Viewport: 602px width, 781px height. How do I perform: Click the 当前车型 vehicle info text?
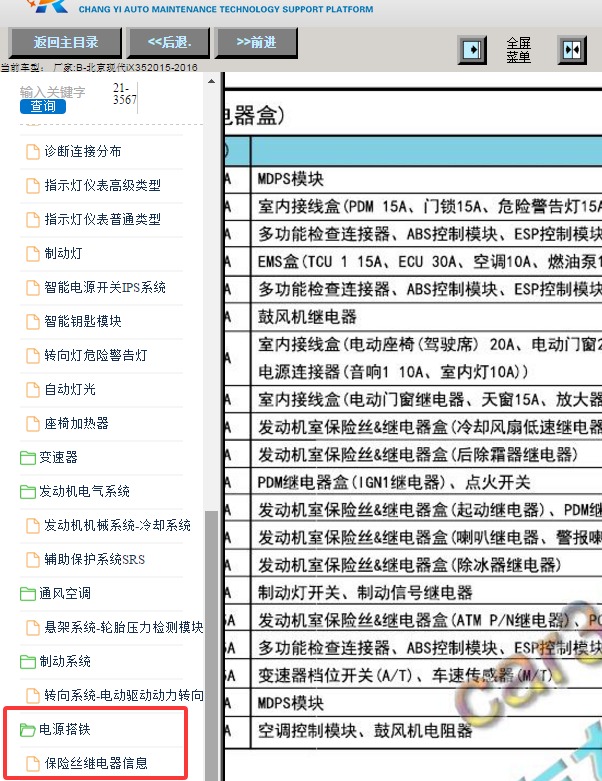(x=100, y=67)
